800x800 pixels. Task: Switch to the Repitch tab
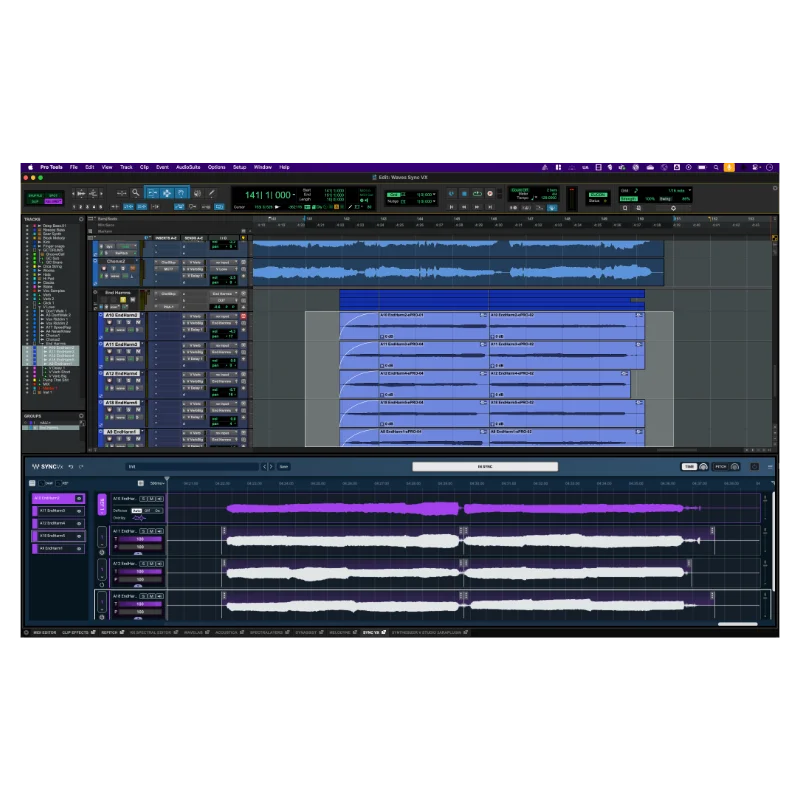(x=109, y=632)
